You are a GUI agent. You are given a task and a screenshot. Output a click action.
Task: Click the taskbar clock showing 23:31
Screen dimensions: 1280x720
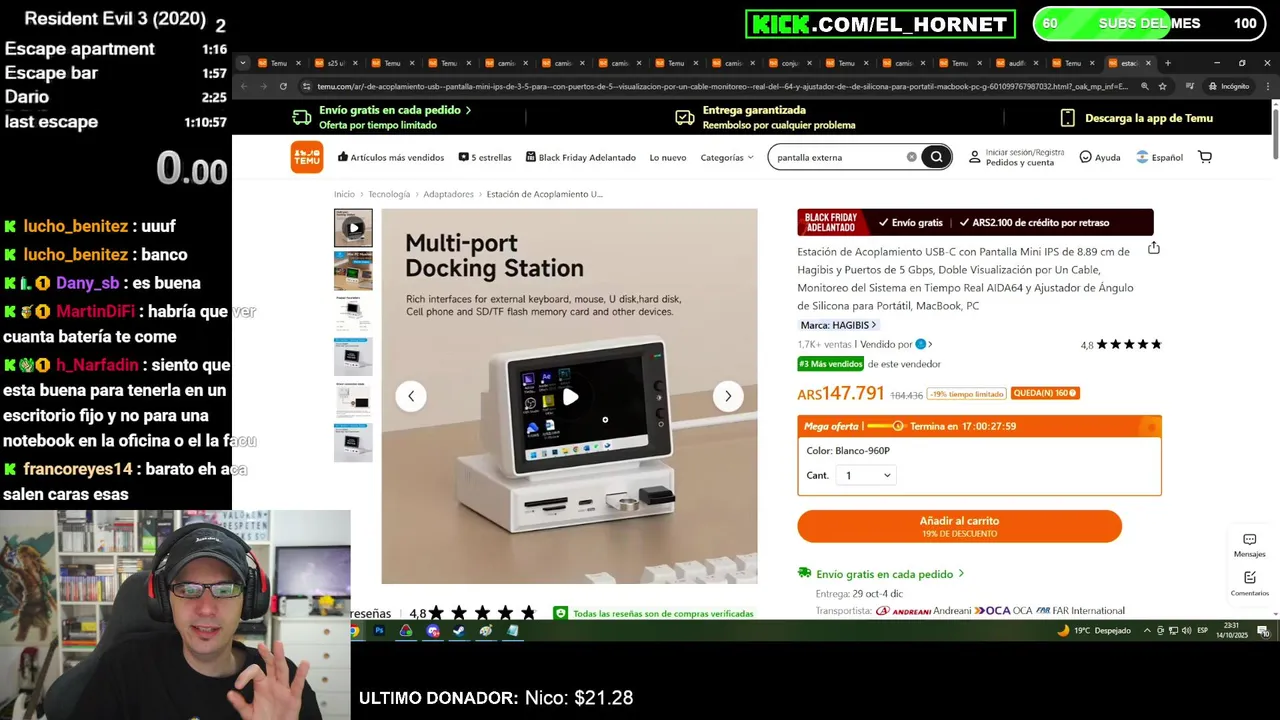point(1230,631)
